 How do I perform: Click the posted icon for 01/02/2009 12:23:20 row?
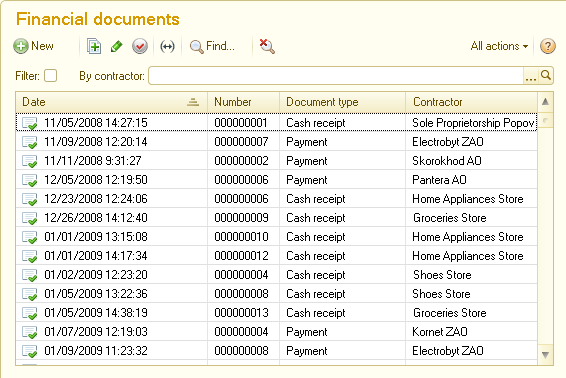(x=29, y=275)
